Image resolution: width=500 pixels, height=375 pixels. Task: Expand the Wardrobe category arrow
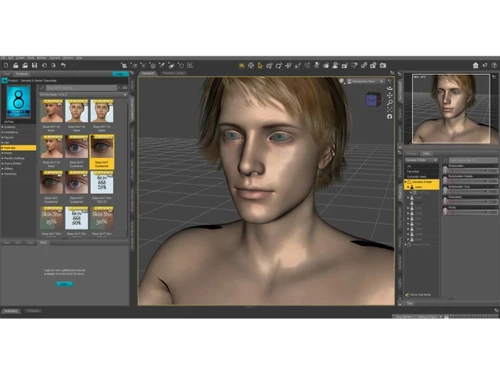click(3, 174)
